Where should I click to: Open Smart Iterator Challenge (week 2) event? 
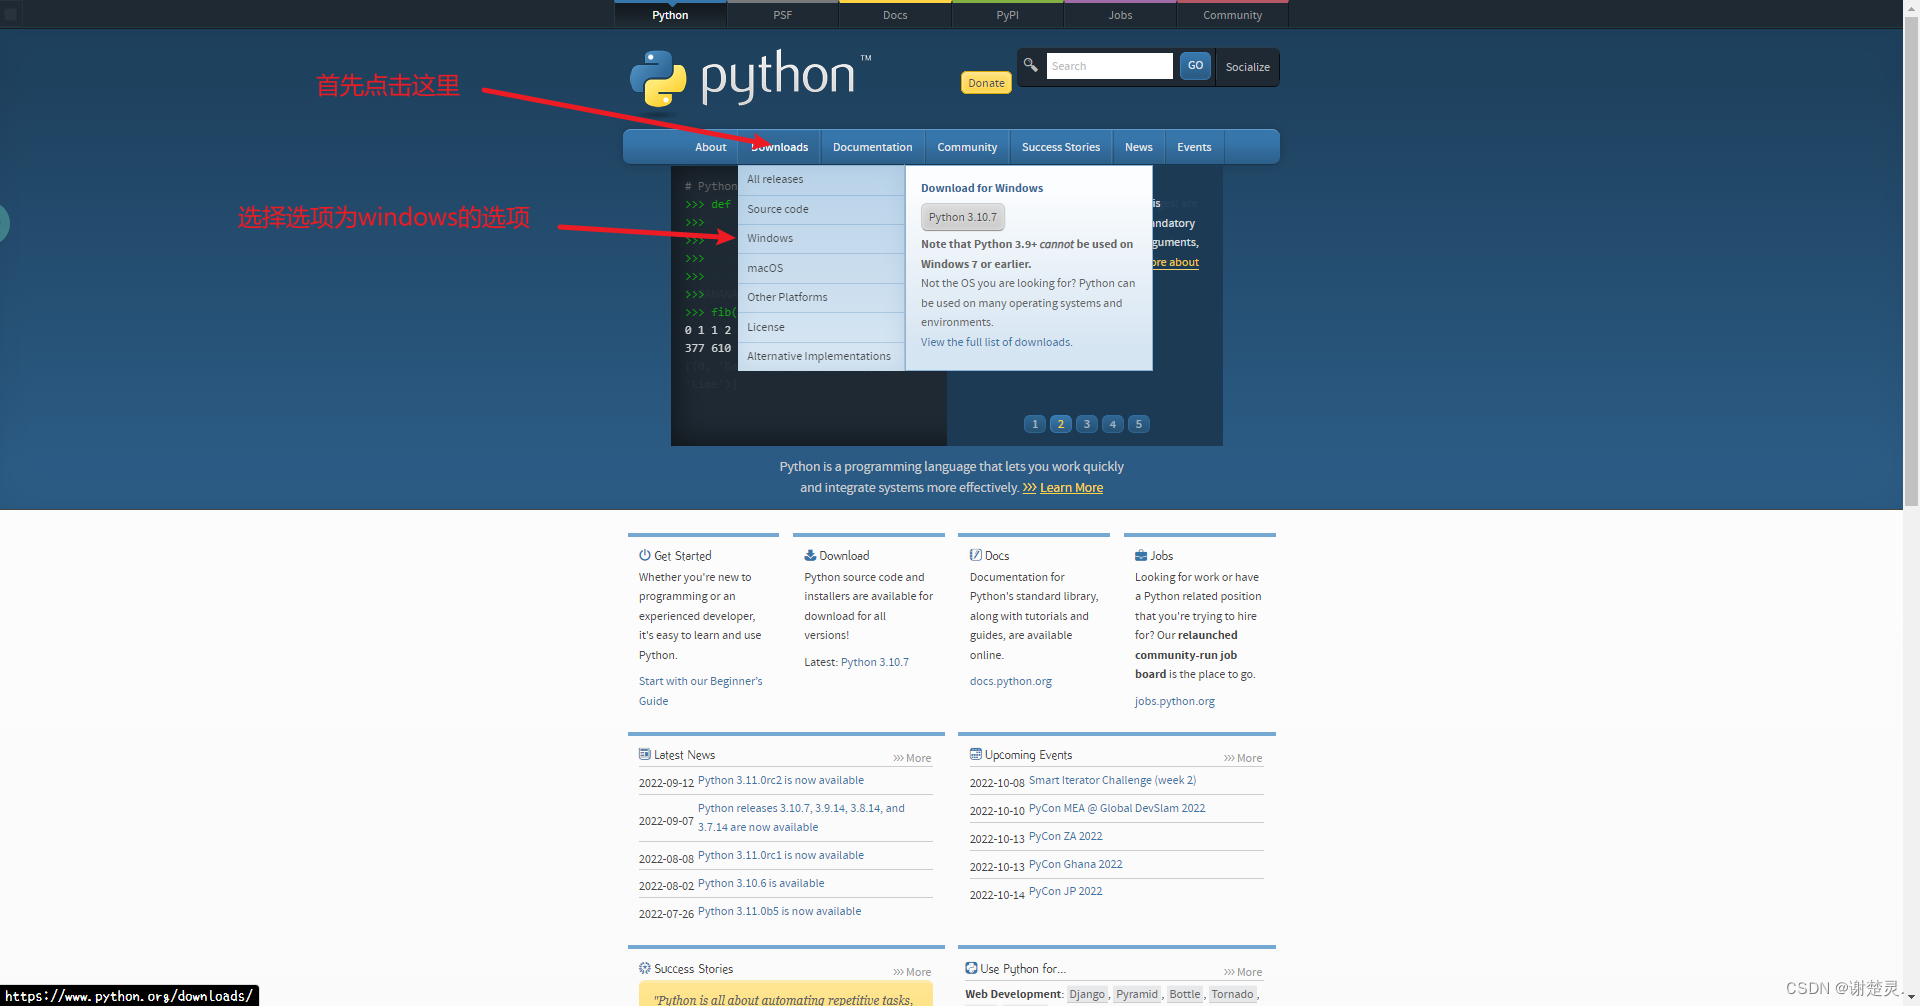click(x=1112, y=780)
